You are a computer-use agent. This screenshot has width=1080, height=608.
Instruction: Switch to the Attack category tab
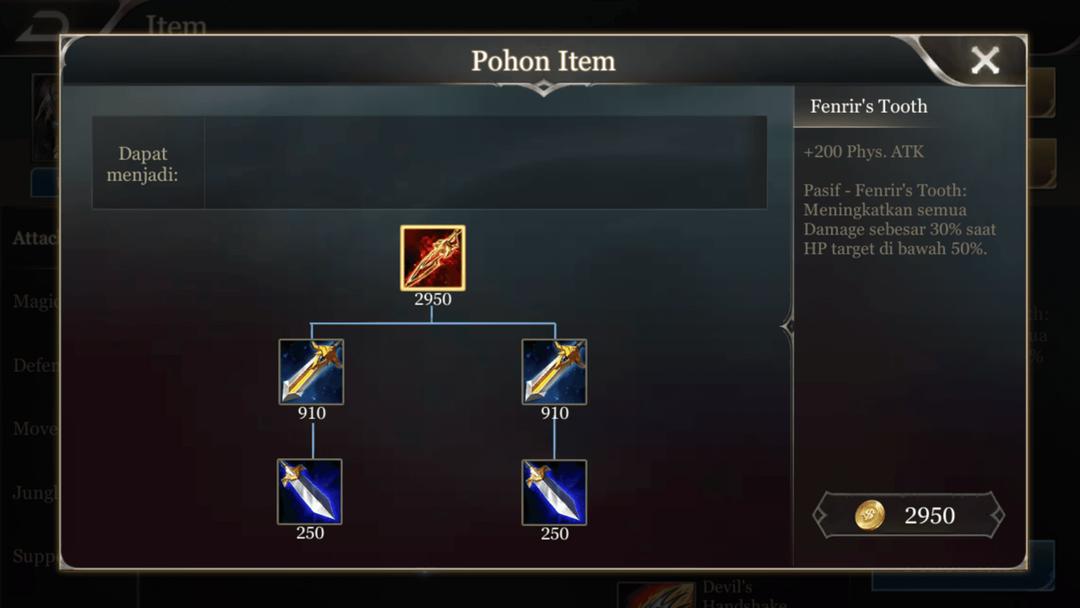coord(34,238)
